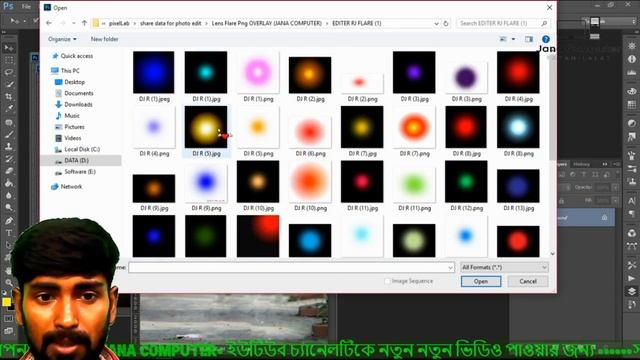Open the Desktop folder

coord(74,82)
